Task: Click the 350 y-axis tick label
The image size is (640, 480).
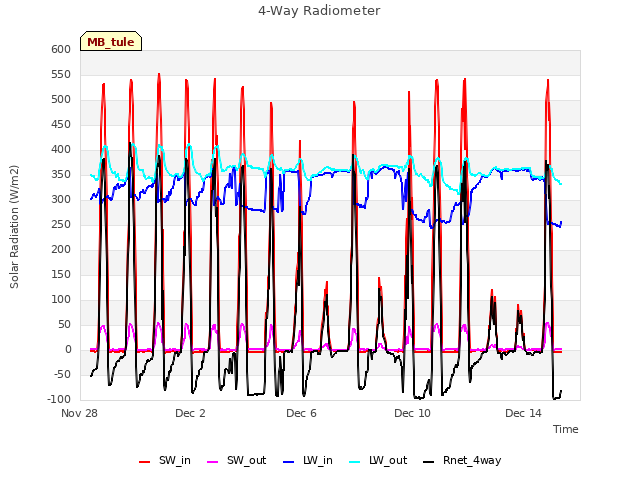Action: 61,174
